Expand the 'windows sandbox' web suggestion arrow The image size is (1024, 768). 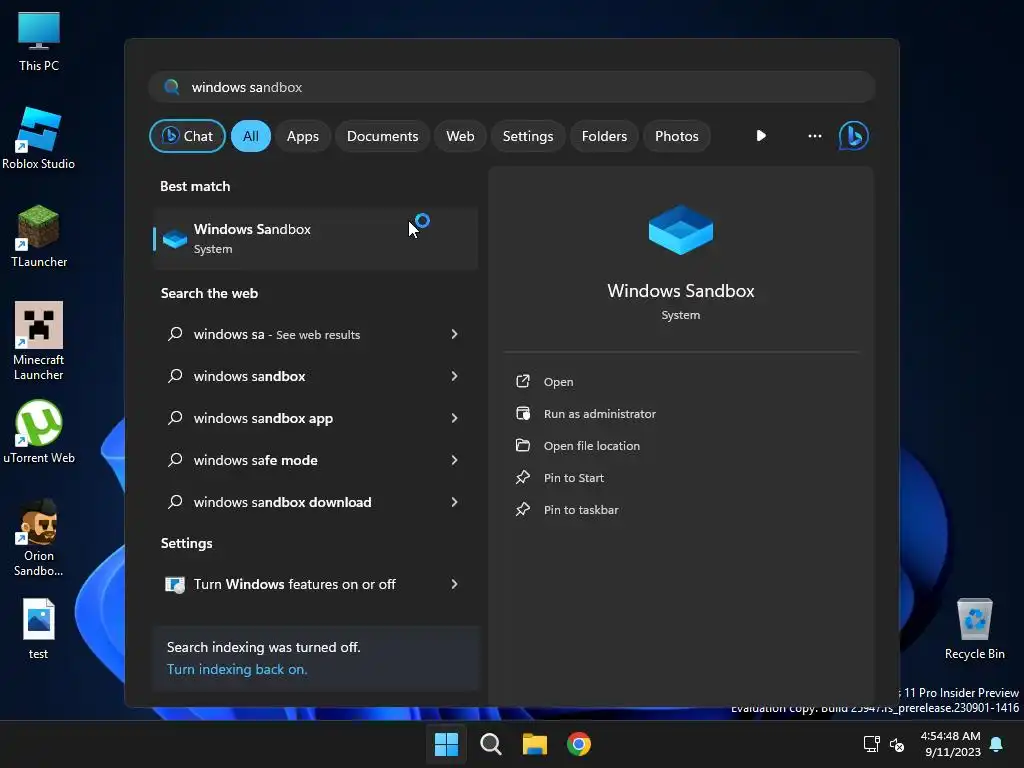pyautogui.click(x=455, y=376)
